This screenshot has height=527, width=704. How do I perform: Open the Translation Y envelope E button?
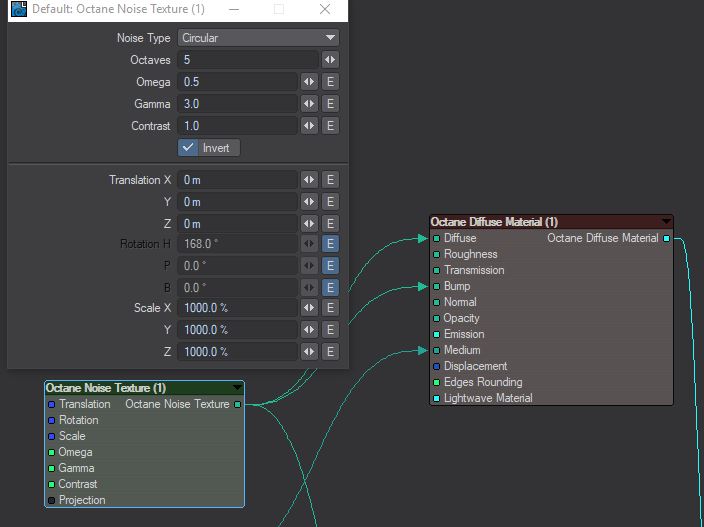pyautogui.click(x=330, y=202)
